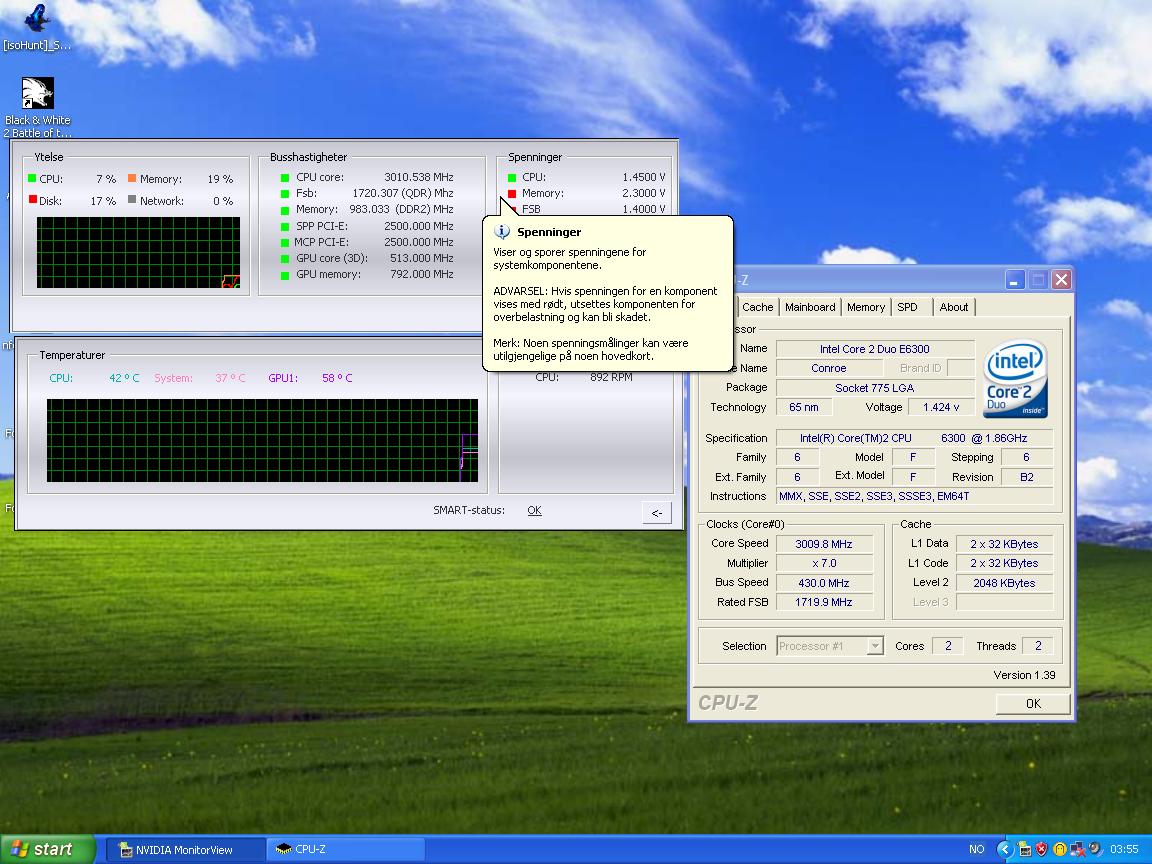
Task: Click the taskbar clock showing 03:55
Action: click(x=1124, y=849)
